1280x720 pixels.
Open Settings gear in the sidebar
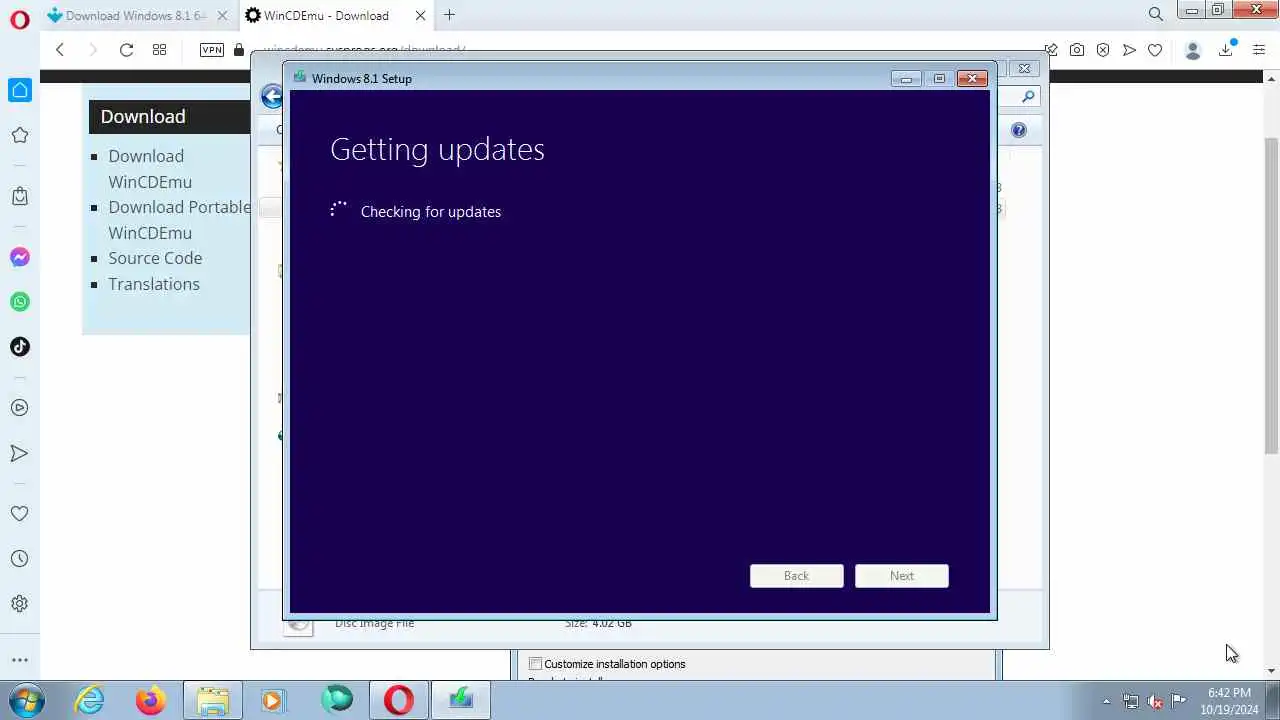pos(20,604)
